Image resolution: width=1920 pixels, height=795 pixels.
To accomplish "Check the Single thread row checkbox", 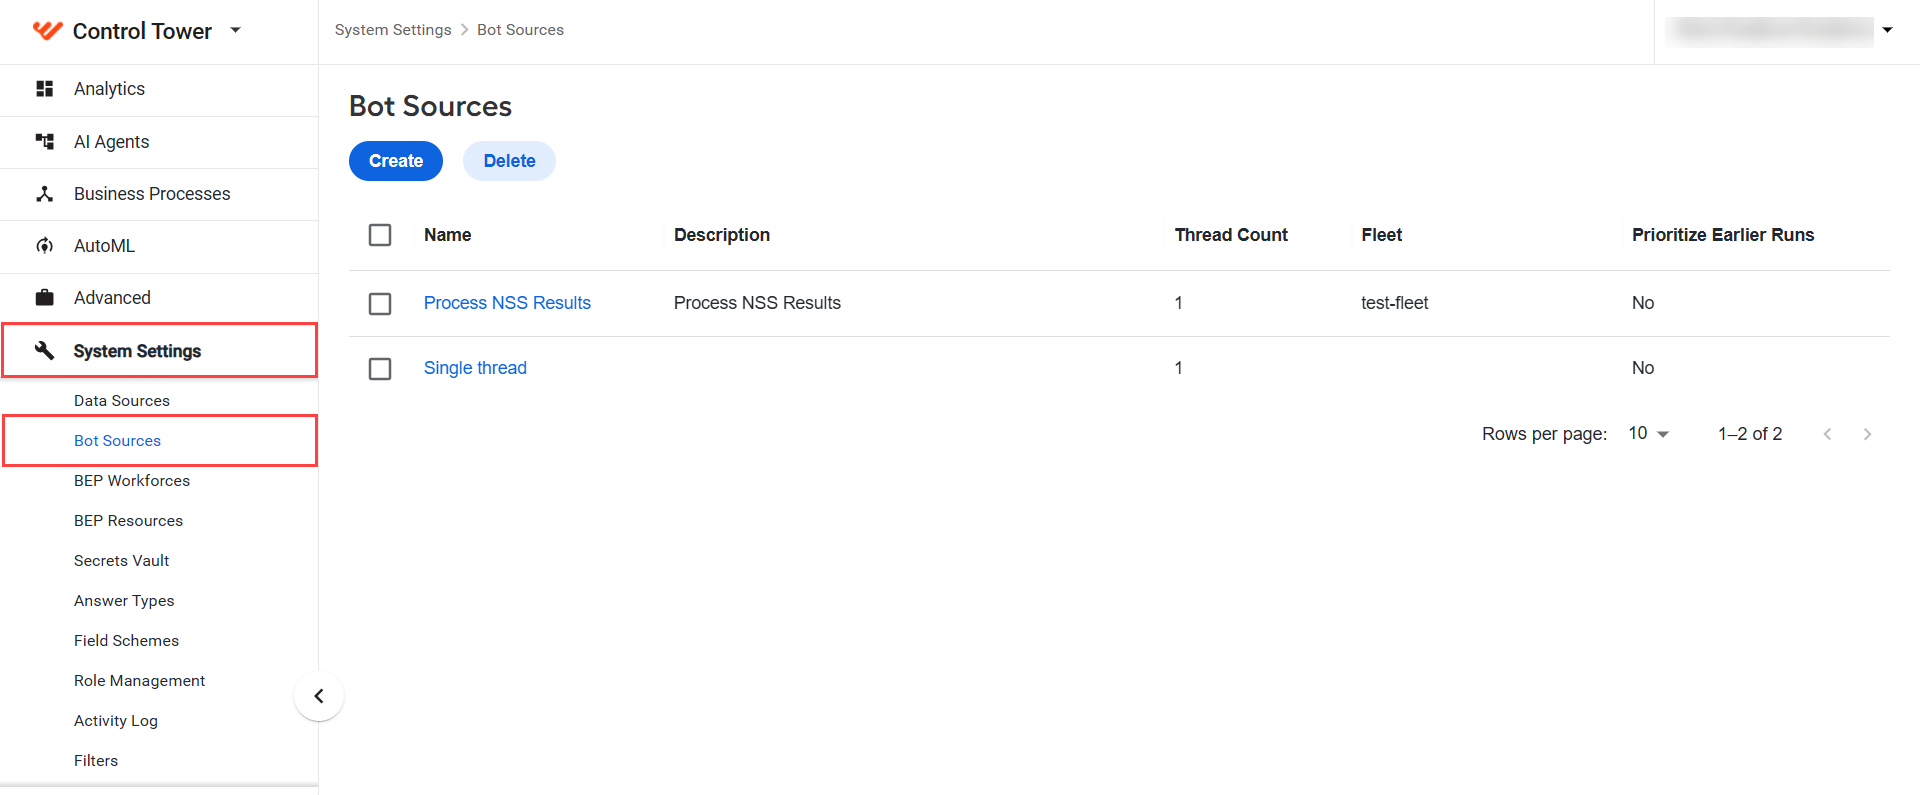I will click(x=380, y=369).
